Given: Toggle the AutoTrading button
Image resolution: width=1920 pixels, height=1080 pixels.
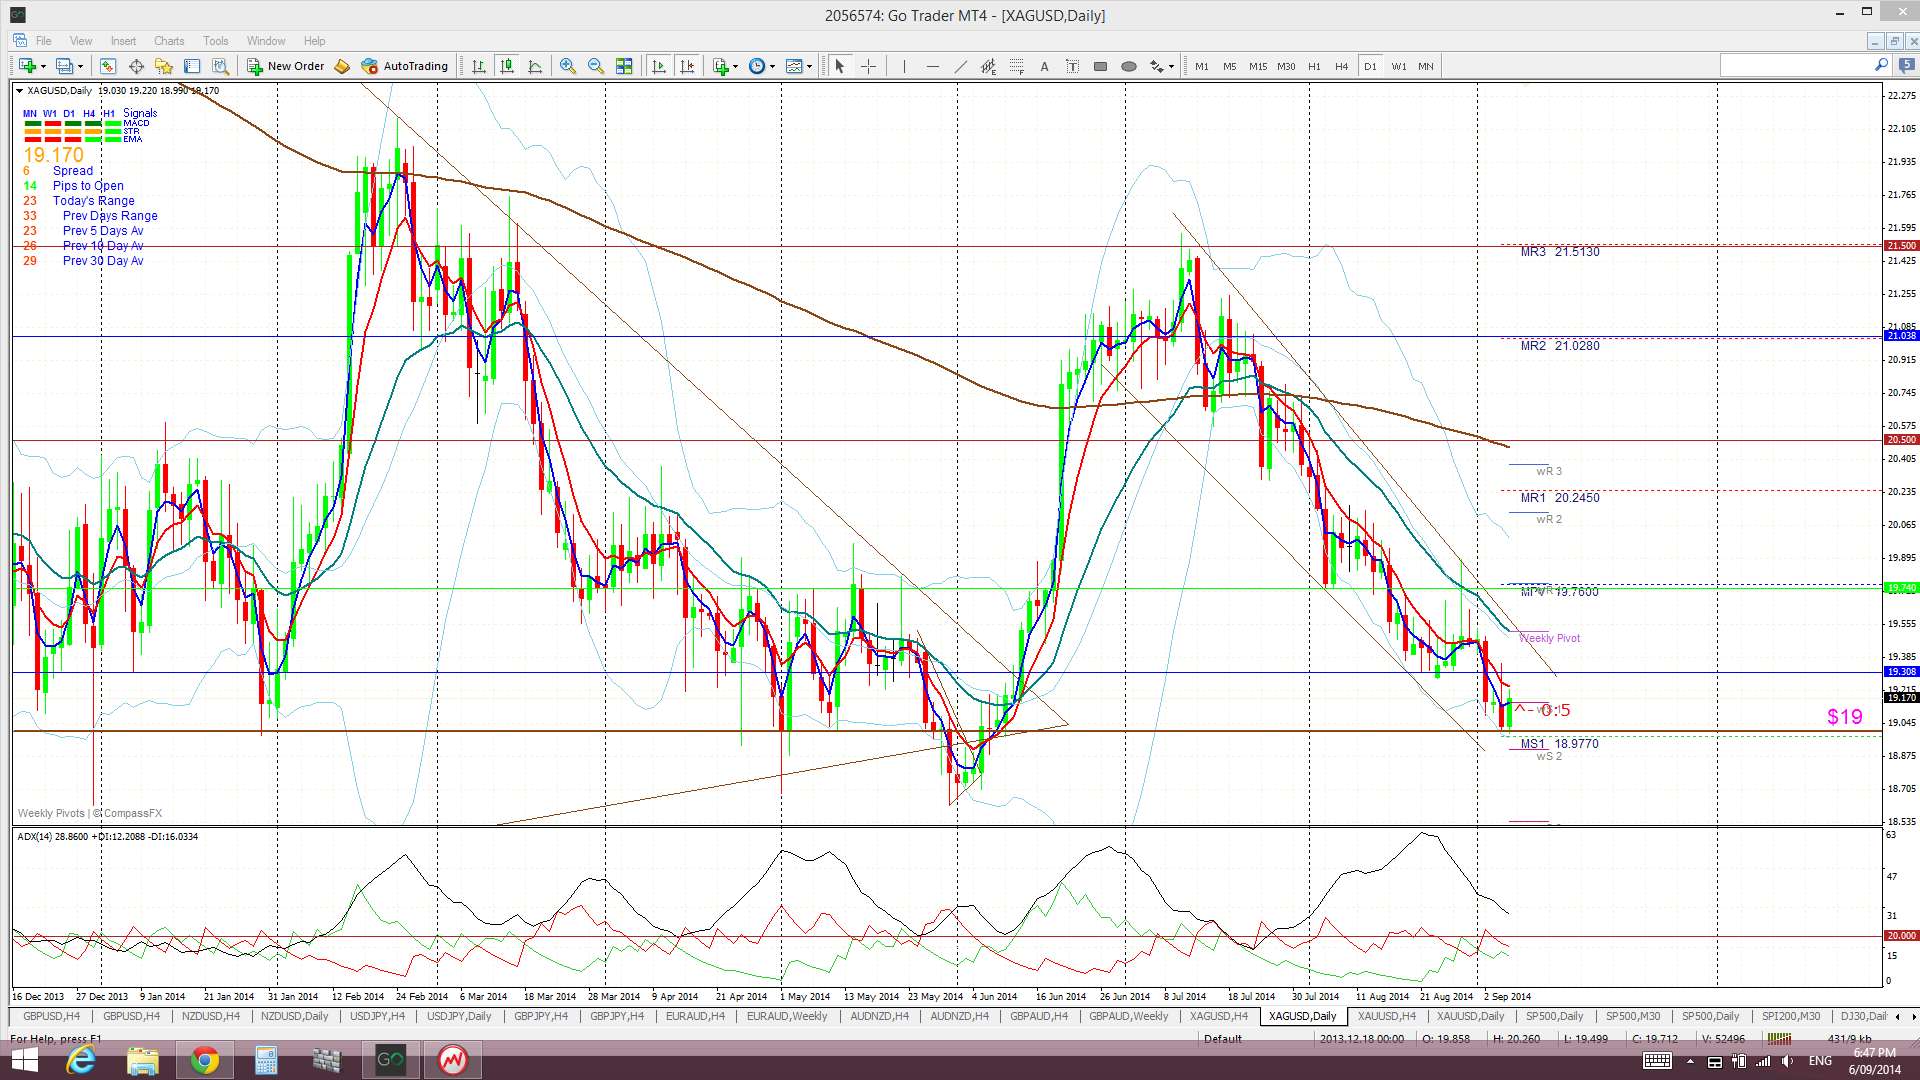Looking at the screenshot, I should click(x=405, y=66).
